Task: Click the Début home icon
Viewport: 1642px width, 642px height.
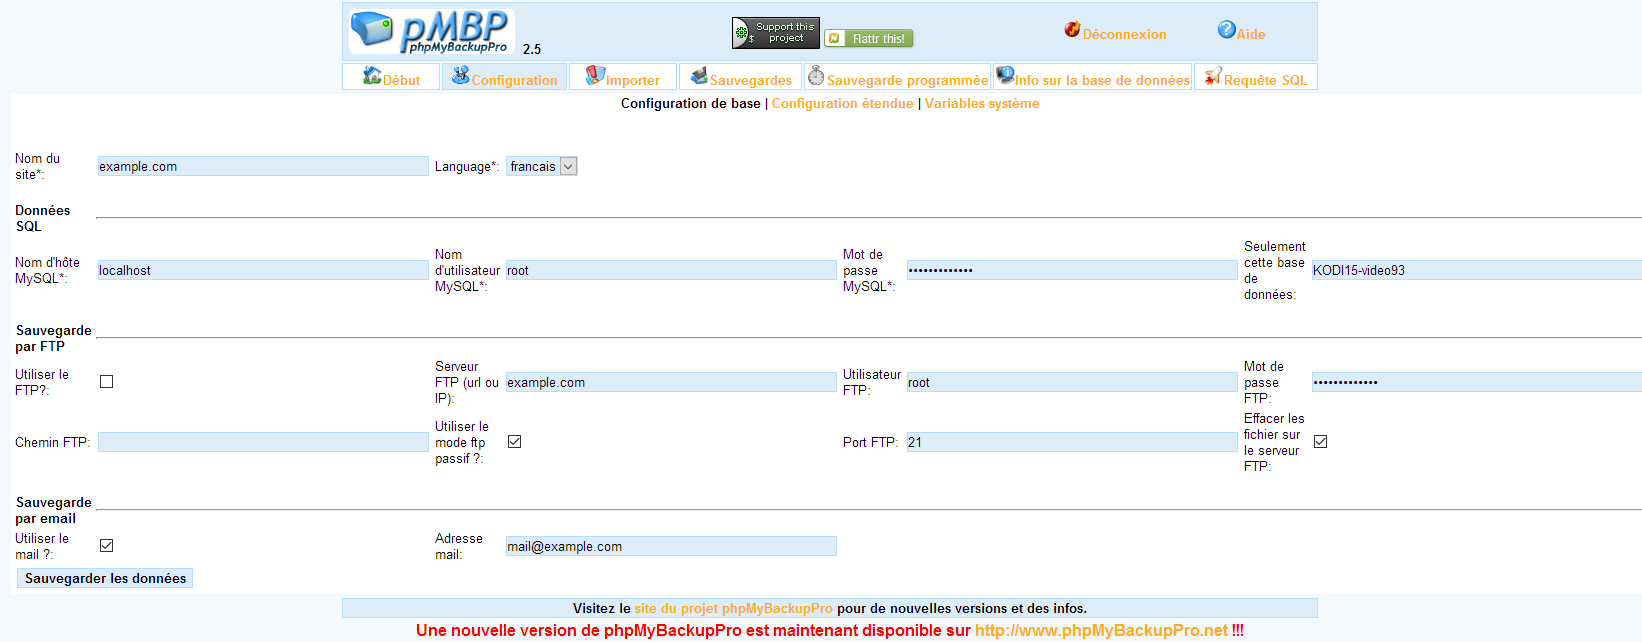Action: (x=372, y=75)
